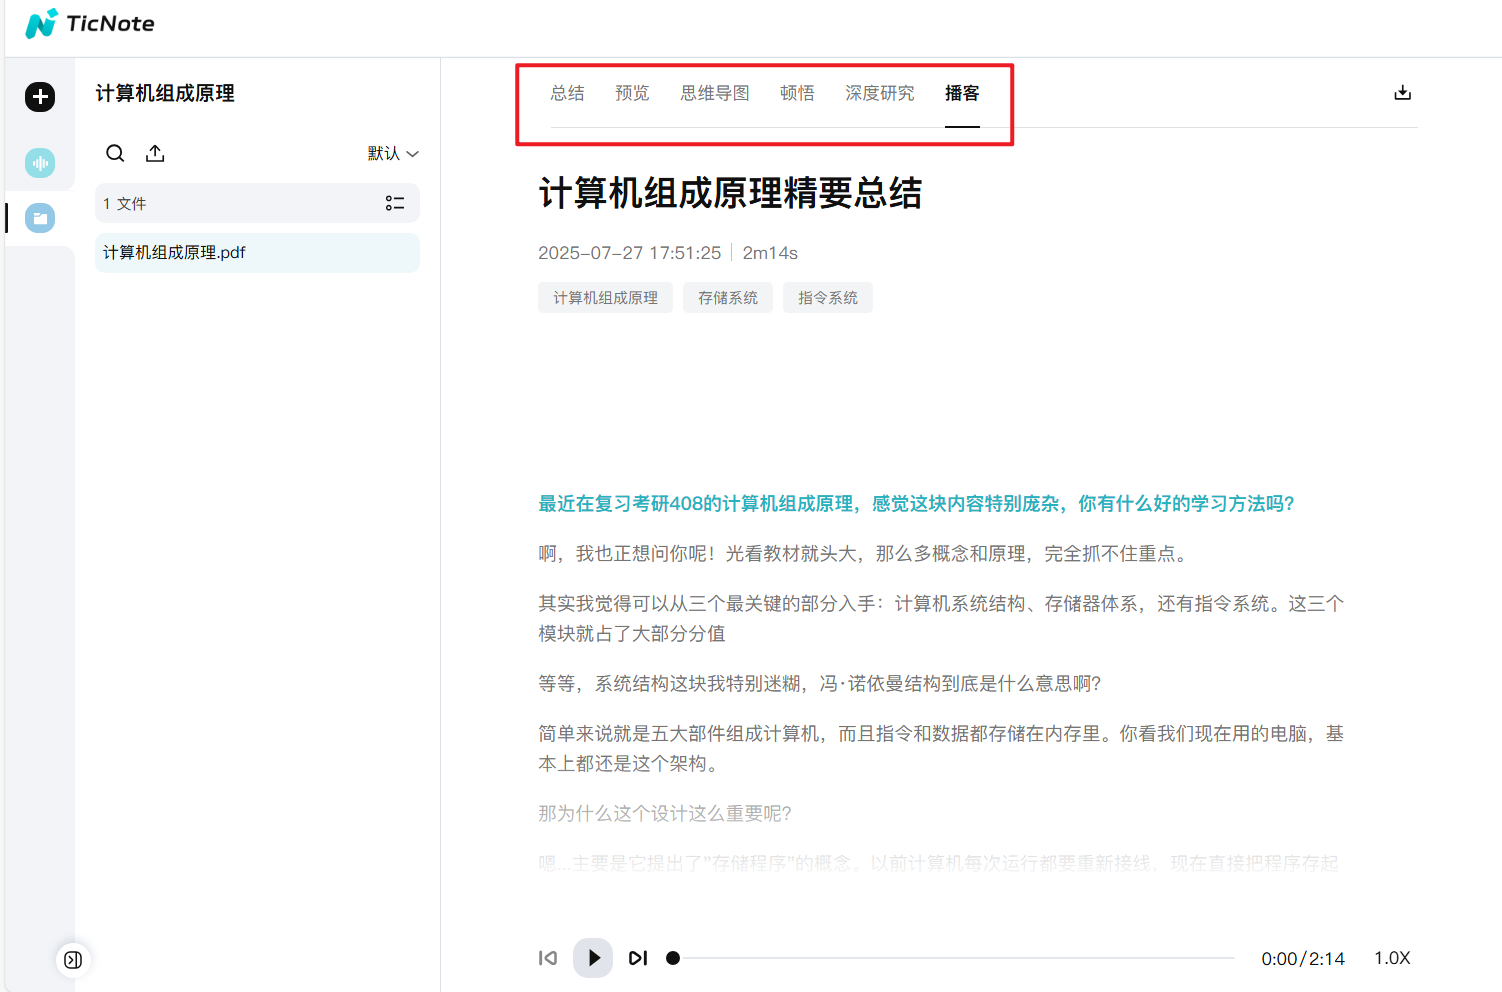
Task: Click the transcript line starting 其实我觉得可以
Action: [x=941, y=619]
